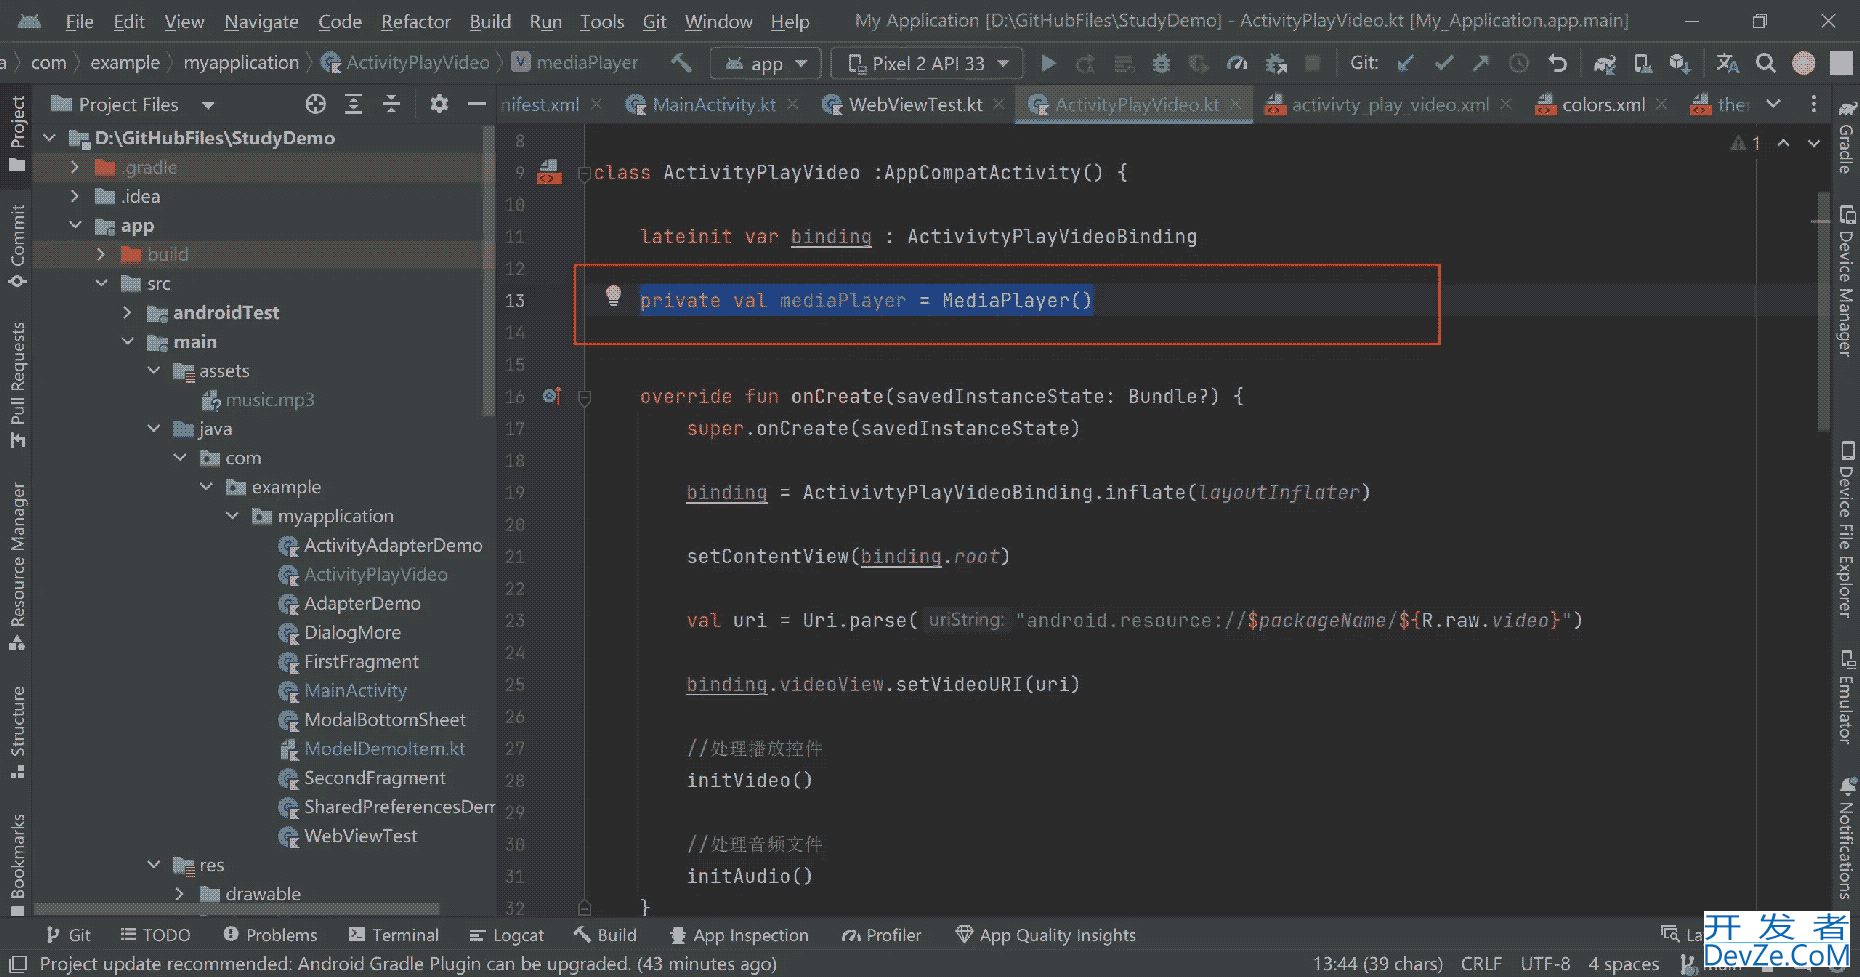The image size is (1860, 977).
Task: Click Git commit checkmark icon
Action: click(1443, 63)
